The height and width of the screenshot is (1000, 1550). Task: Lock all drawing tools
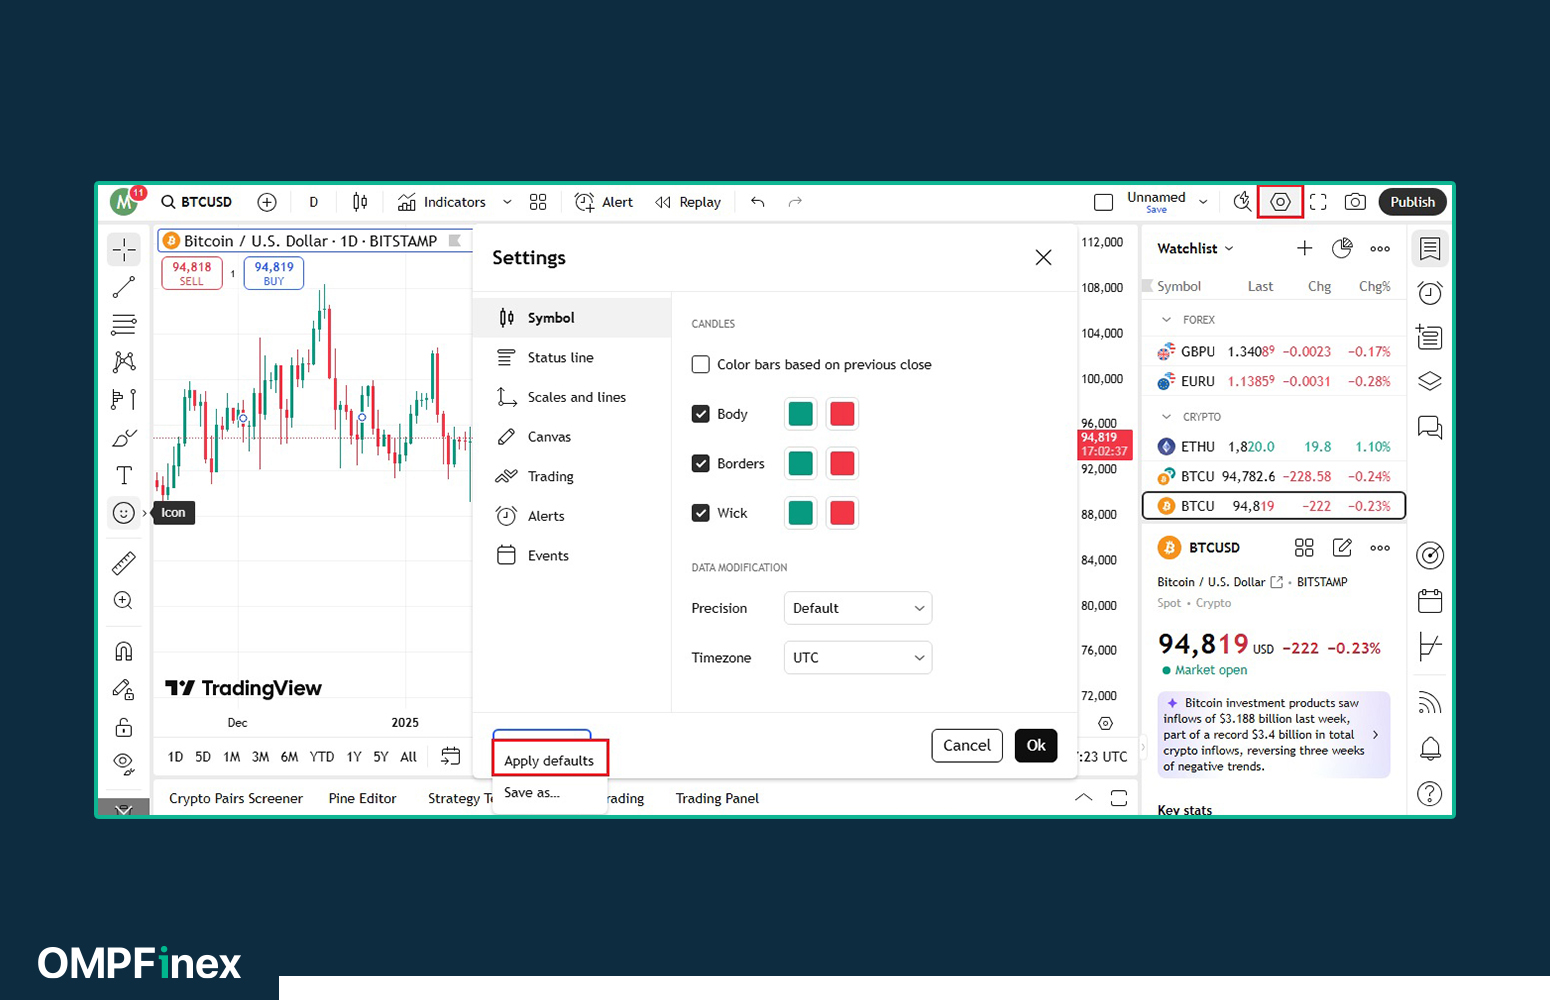(124, 727)
